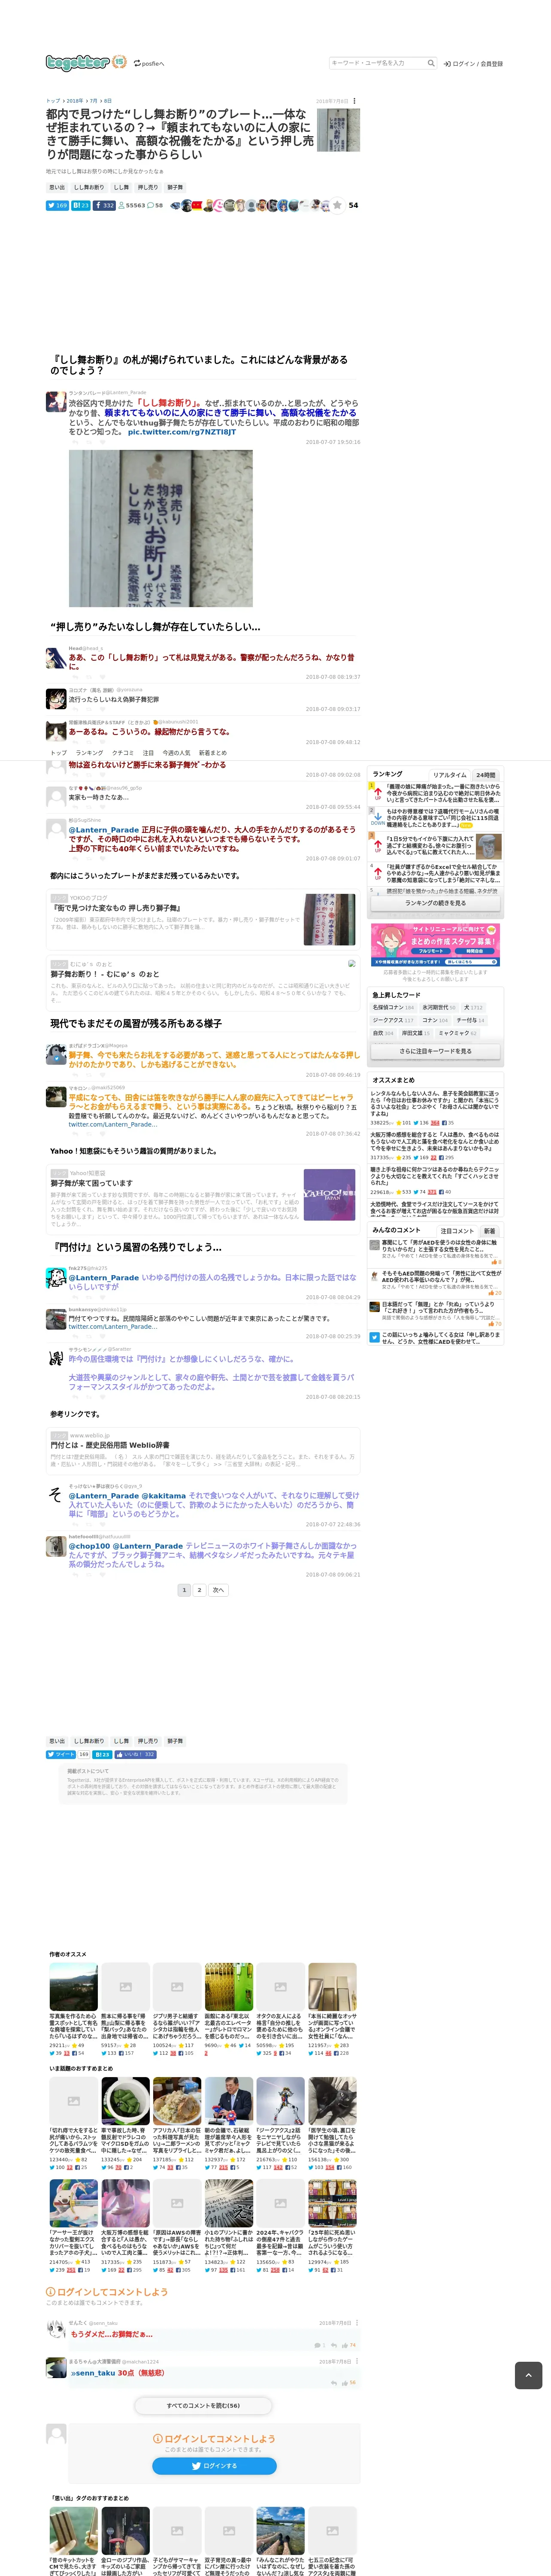The width and height of the screenshot is (551, 2576).
Task: Click さらに注目キーワードを見る button
Action: click(x=435, y=1051)
